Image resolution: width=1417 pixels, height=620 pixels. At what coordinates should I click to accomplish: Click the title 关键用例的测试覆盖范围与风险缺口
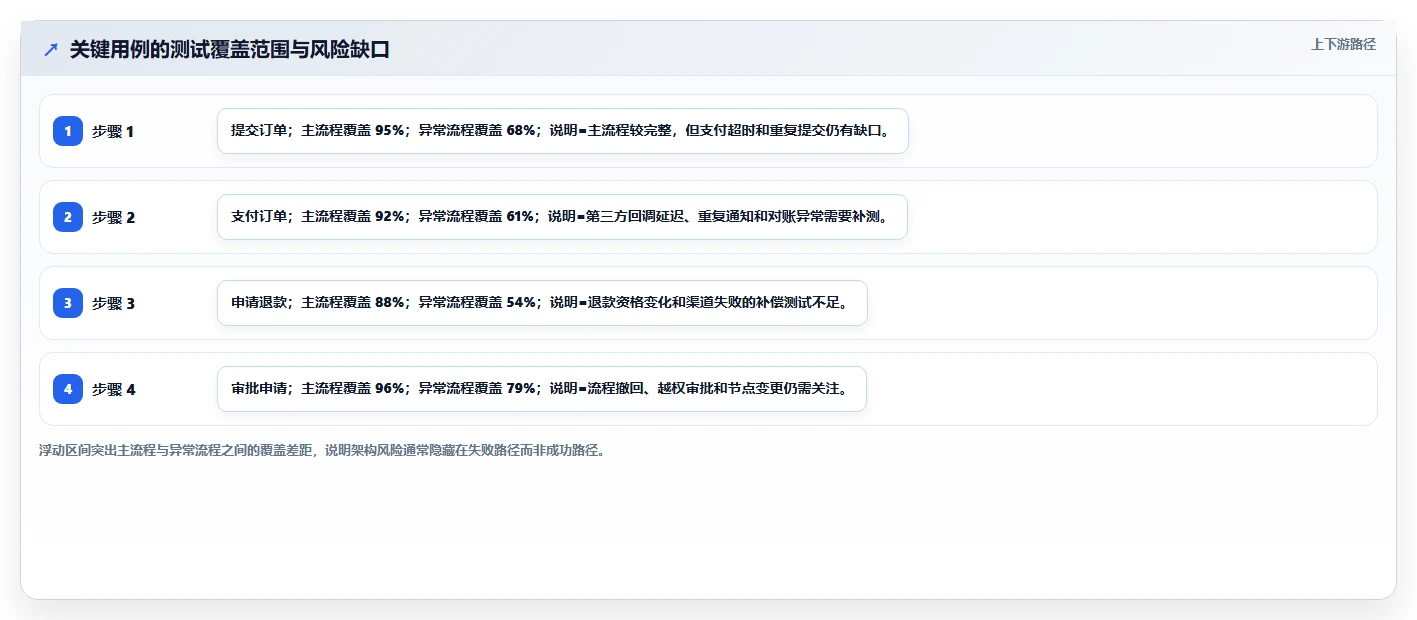(229, 49)
